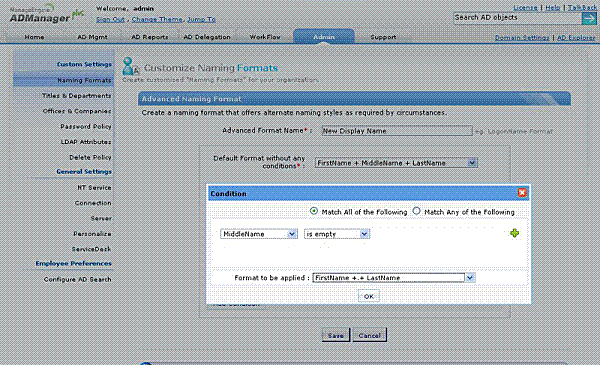Expand the Format to be applied dropdown
Viewport: 600px width, 365px height.
pyautogui.click(x=394, y=278)
